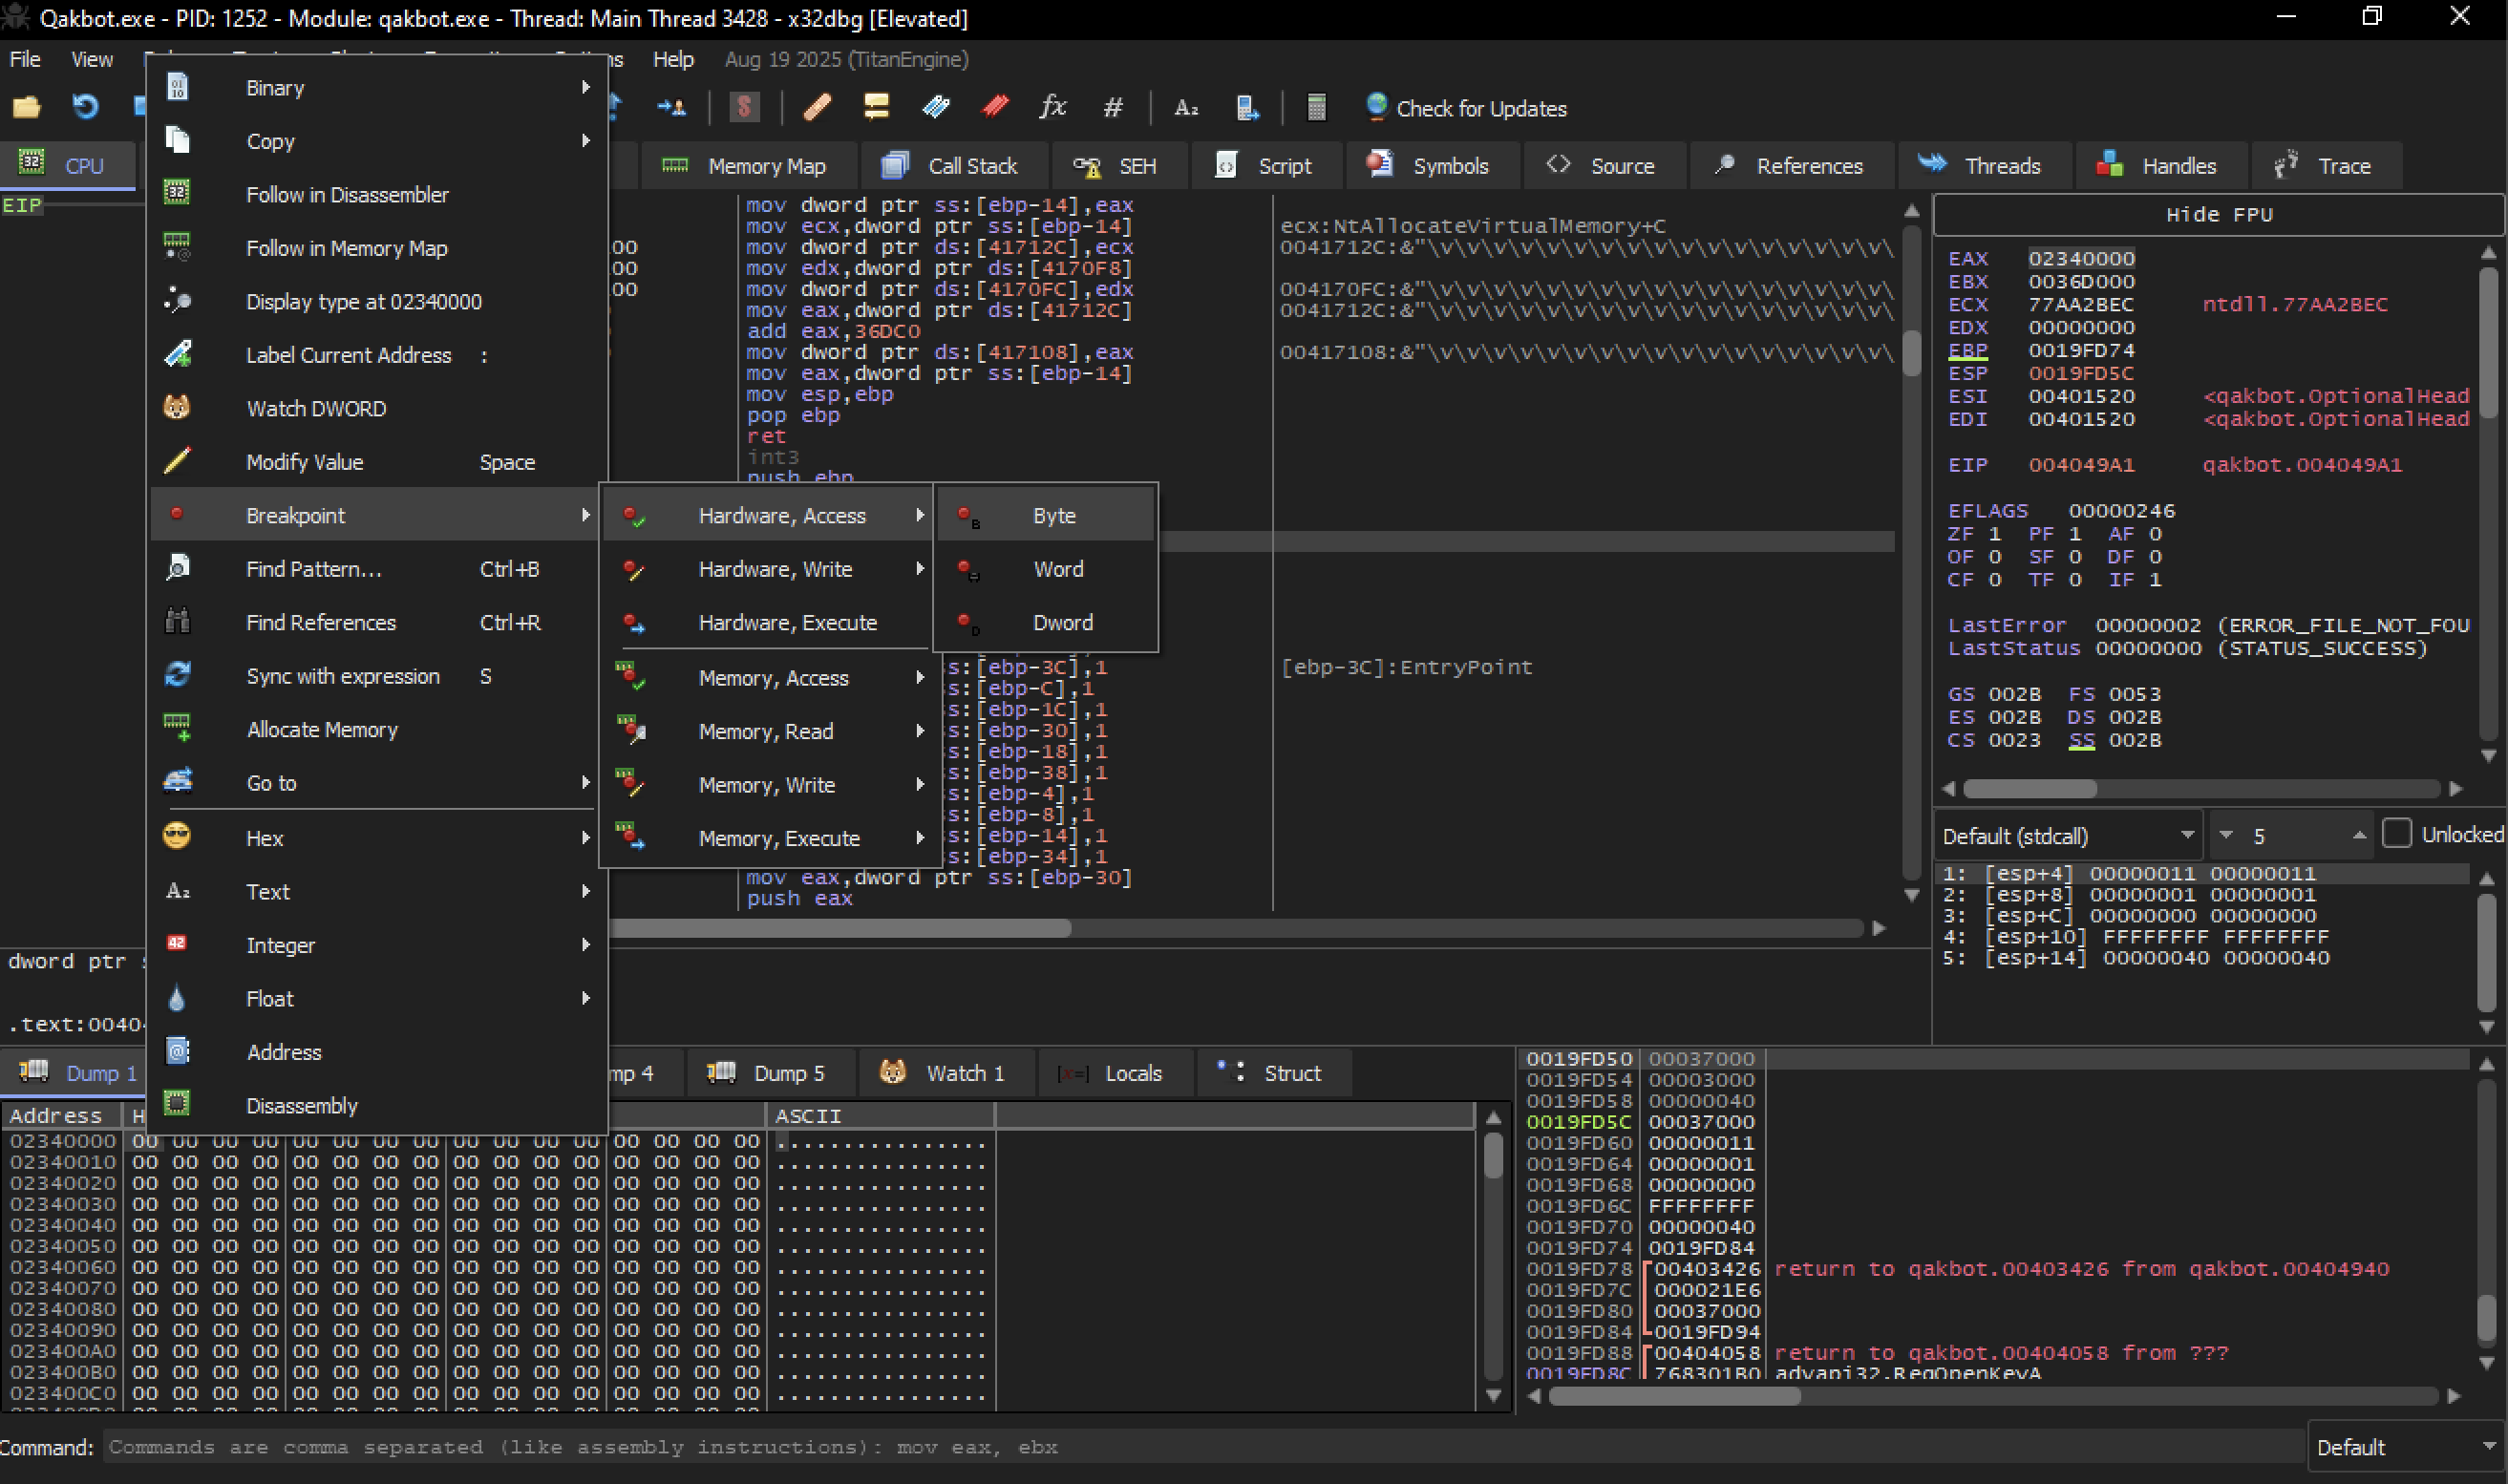2508x1484 pixels.
Task: Select Byte hardware access breakpoint
Action: pyautogui.click(x=1046, y=516)
